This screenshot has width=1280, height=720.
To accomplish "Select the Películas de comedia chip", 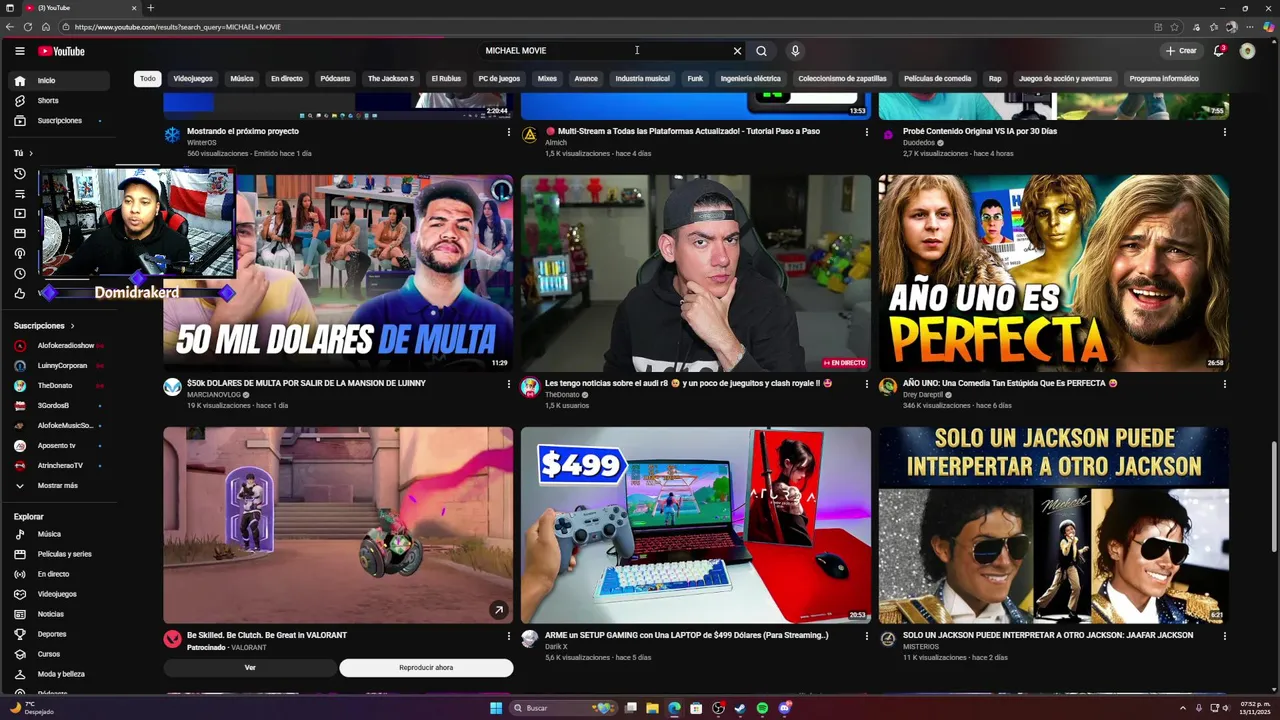I will pyautogui.click(x=937, y=78).
